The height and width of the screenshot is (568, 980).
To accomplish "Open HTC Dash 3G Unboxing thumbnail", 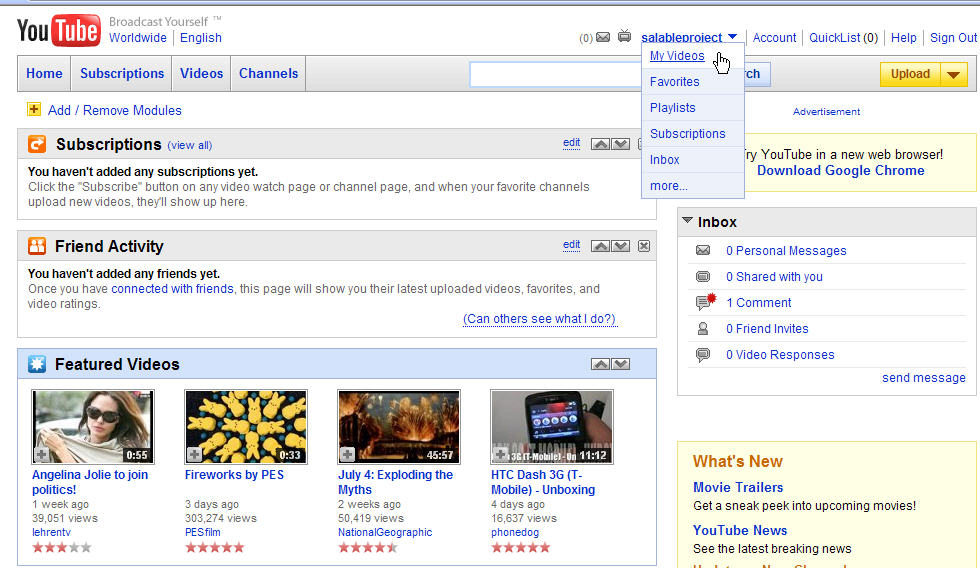I will (552, 427).
